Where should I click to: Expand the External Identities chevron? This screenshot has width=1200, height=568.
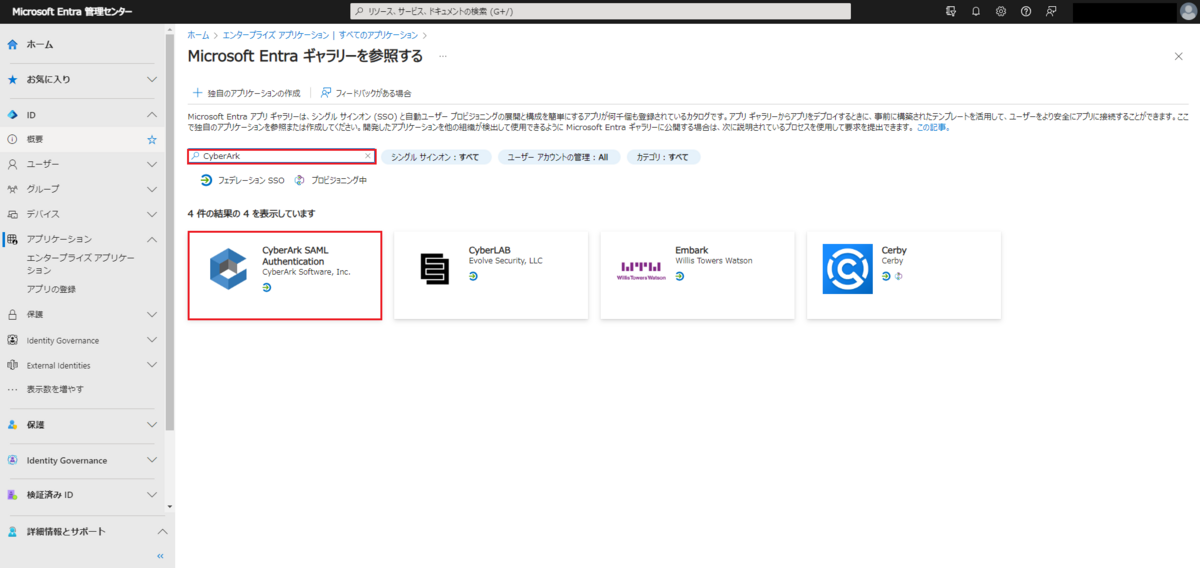pos(152,365)
